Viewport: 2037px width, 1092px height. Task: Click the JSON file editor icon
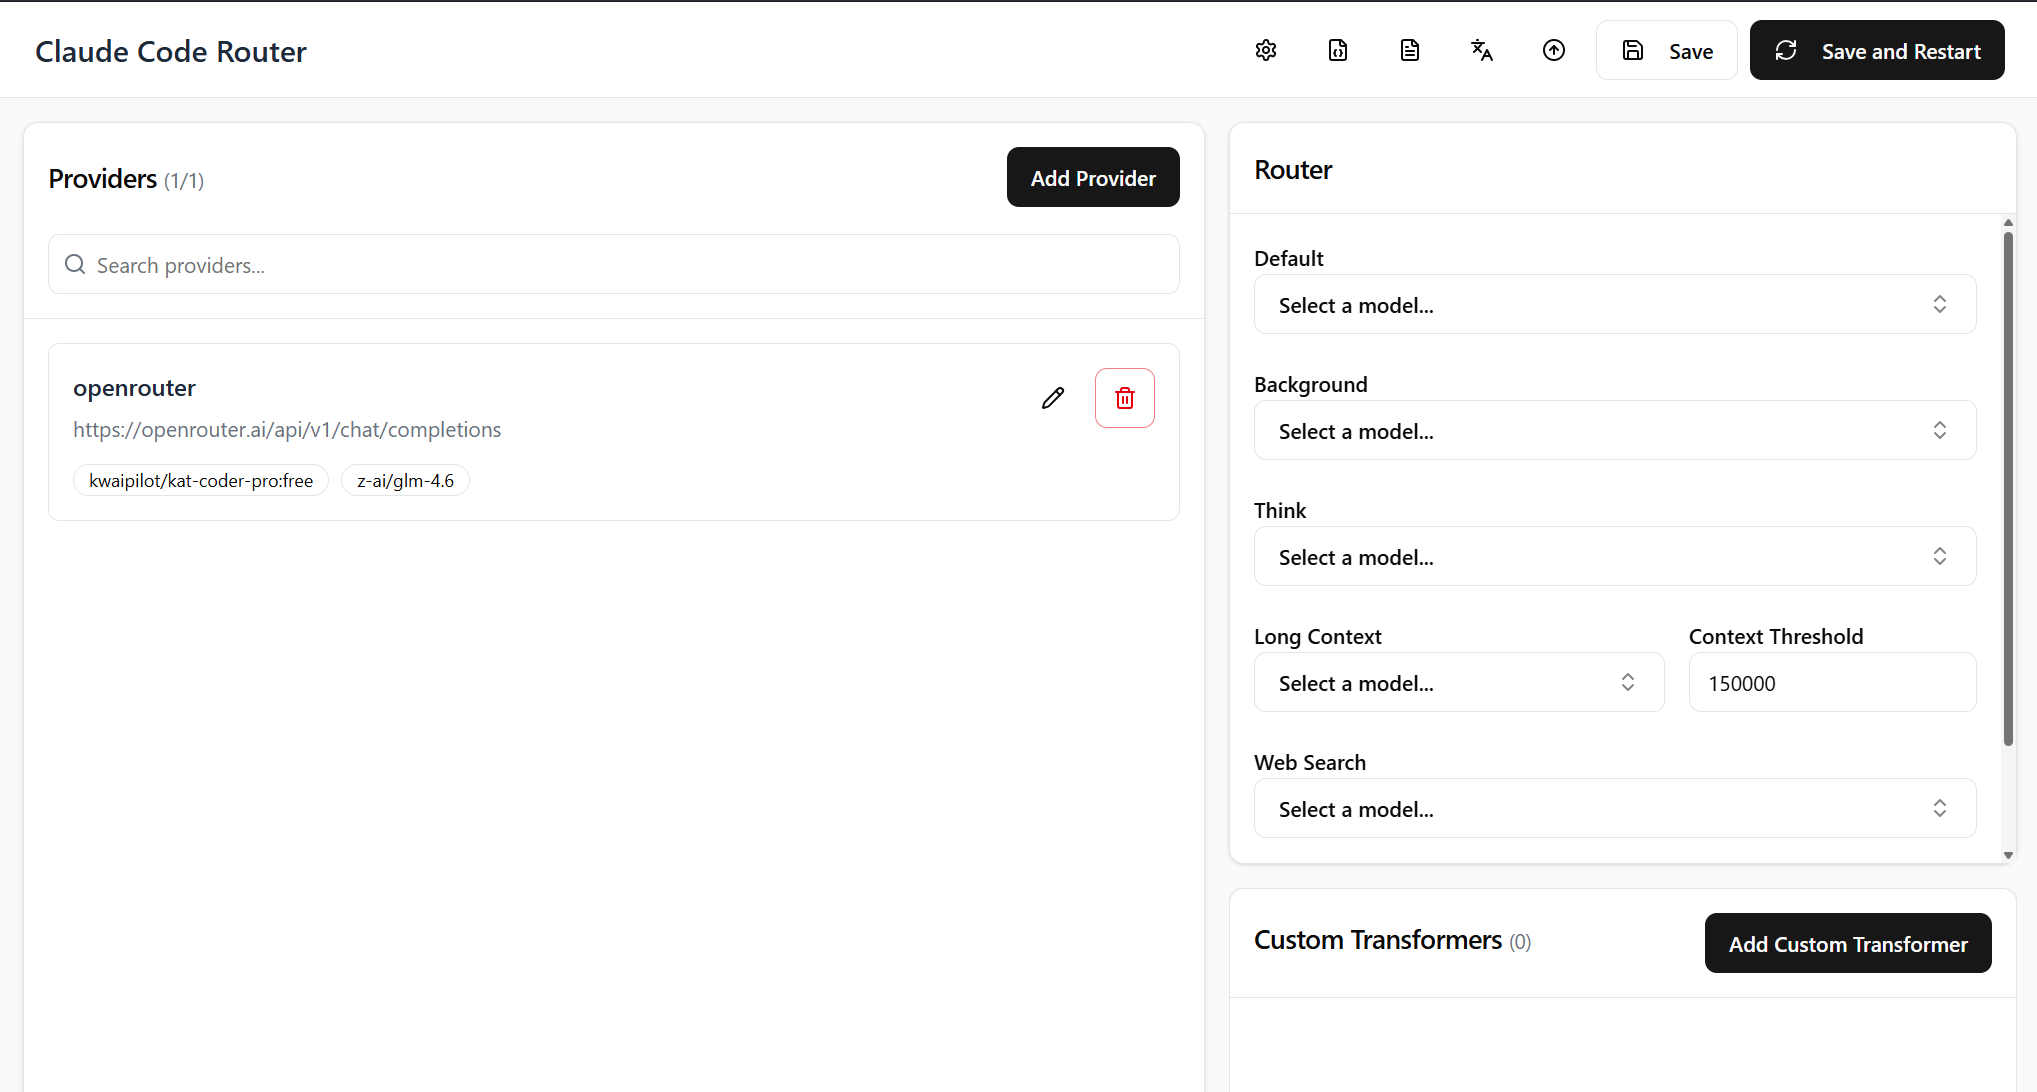pos(1338,50)
